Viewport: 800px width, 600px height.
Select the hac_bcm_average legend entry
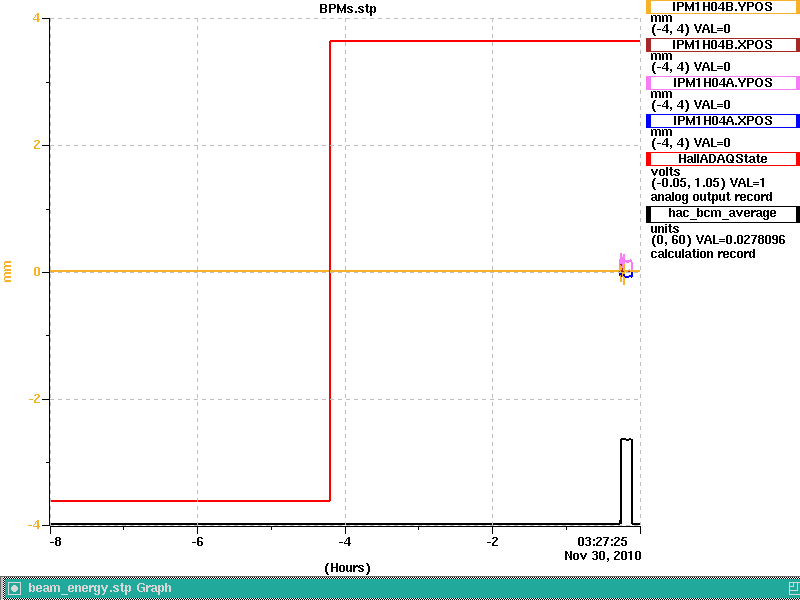coord(722,214)
